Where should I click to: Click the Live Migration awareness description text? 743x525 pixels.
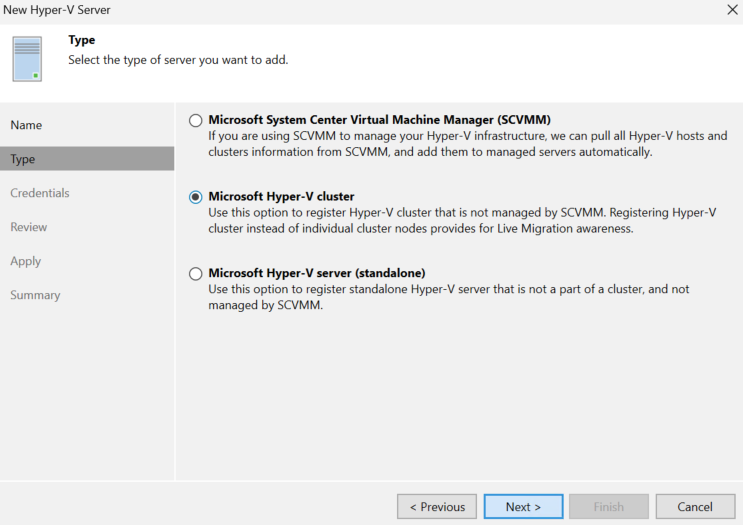pyautogui.click(x=462, y=221)
